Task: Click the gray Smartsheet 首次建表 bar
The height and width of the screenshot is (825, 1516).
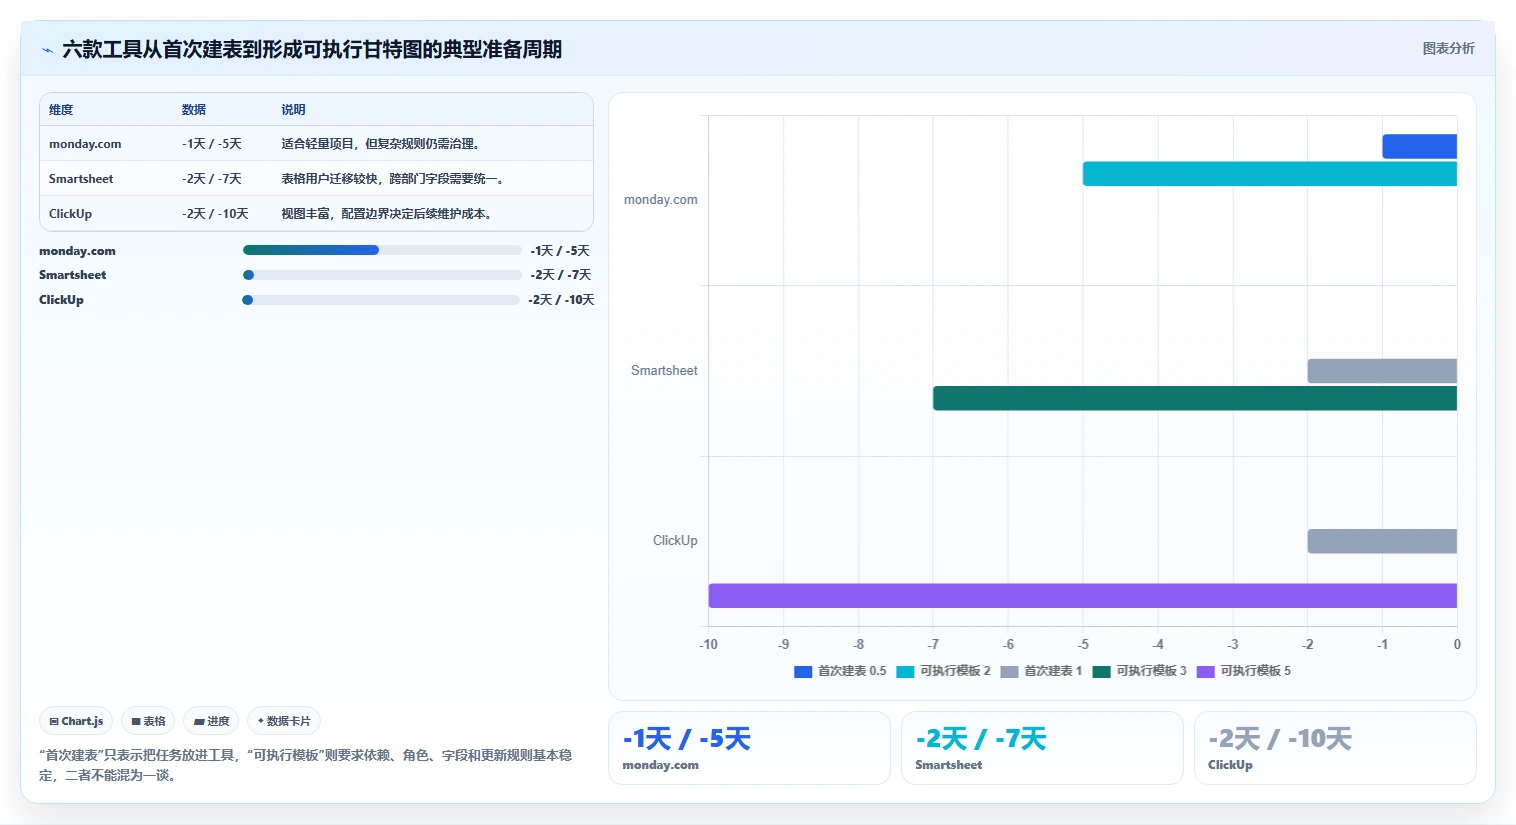Action: point(1382,371)
